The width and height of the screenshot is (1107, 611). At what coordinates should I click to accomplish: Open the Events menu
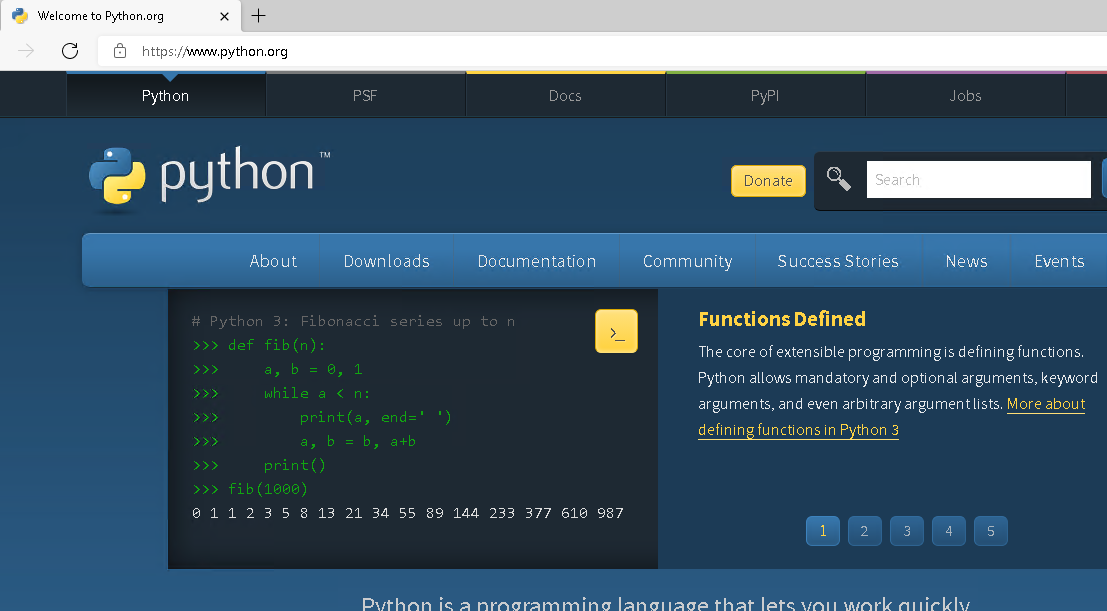point(1059,261)
